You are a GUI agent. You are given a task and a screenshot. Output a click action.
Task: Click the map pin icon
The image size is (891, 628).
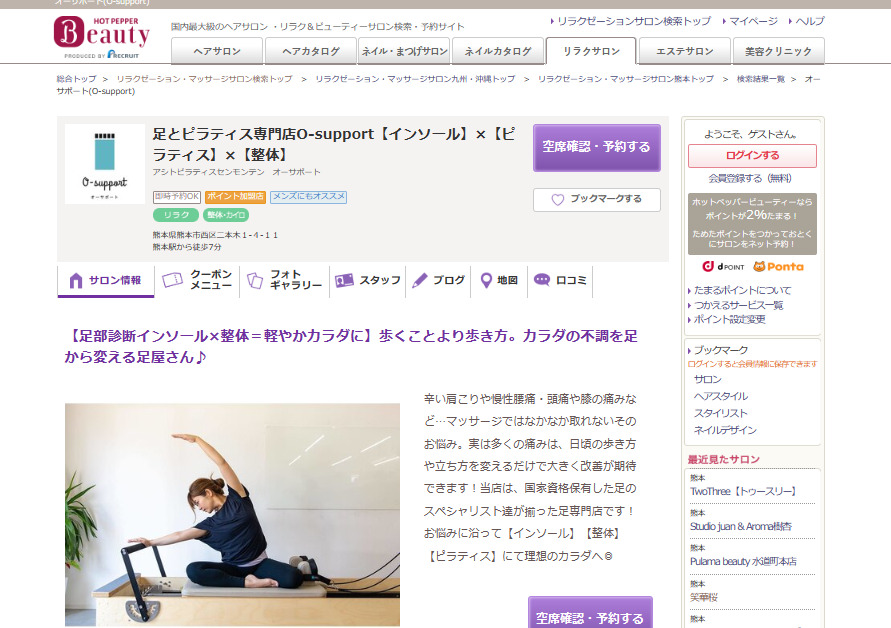(x=486, y=280)
